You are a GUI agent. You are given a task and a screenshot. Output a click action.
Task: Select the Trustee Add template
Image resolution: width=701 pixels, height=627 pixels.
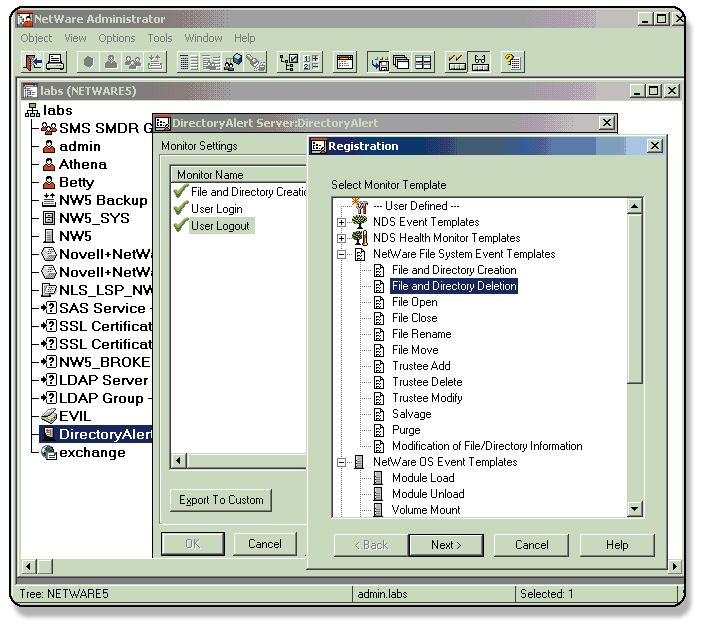coord(421,366)
